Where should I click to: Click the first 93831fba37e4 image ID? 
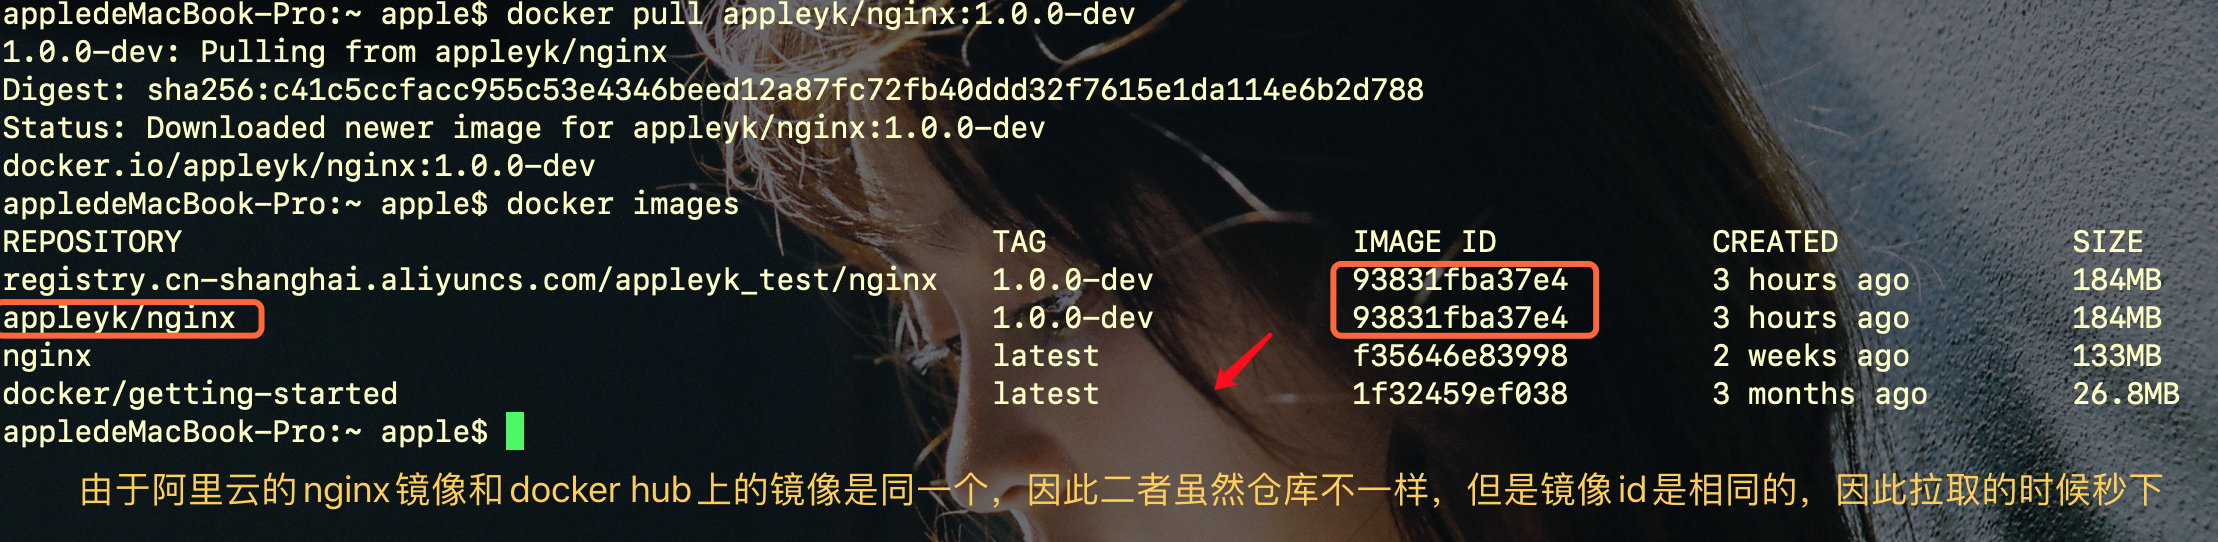click(x=1460, y=280)
